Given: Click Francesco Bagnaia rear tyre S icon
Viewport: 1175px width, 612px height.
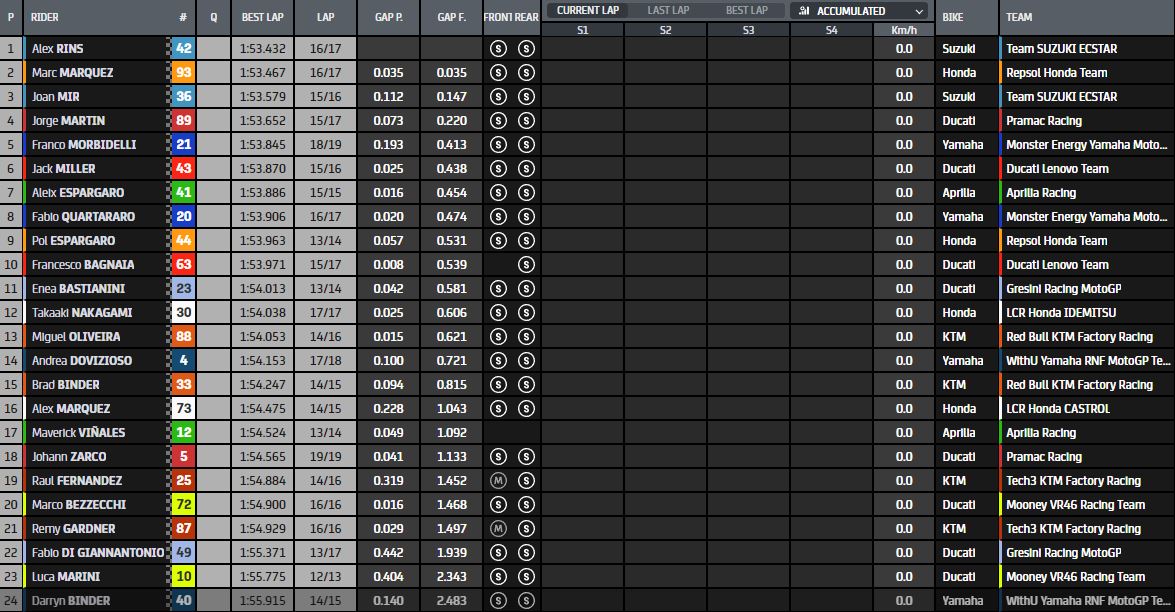Looking at the screenshot, I should point(526,264).
